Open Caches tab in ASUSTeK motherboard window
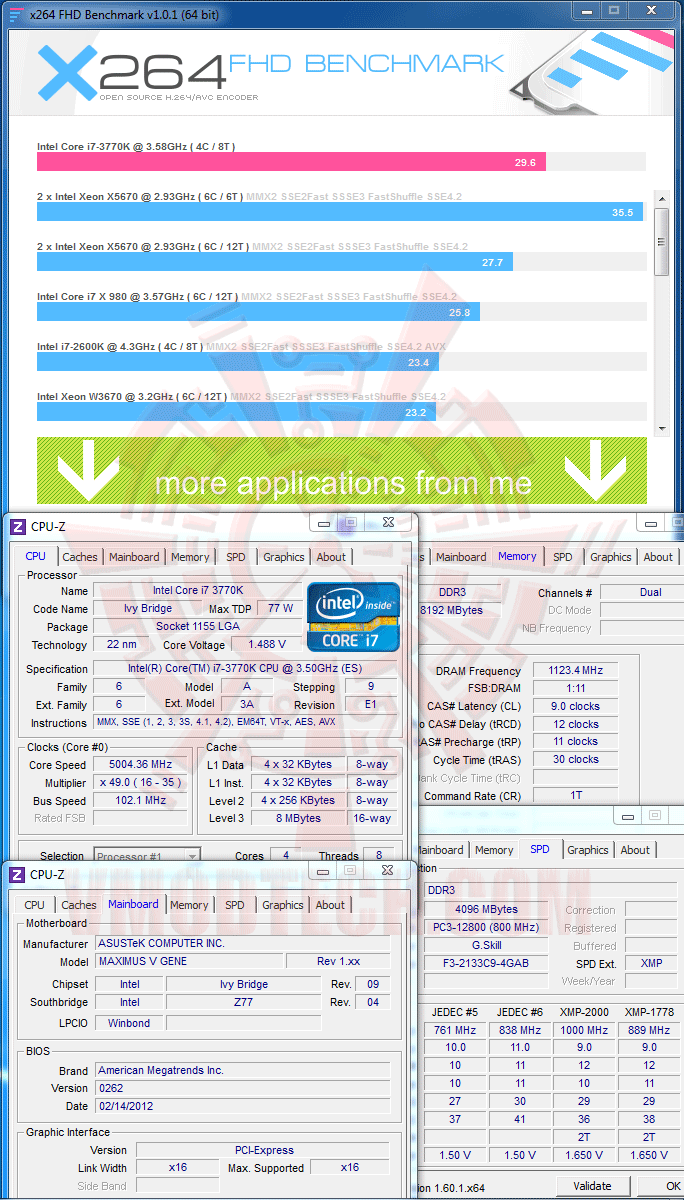The image size is (684, 1200). (79, 905)
